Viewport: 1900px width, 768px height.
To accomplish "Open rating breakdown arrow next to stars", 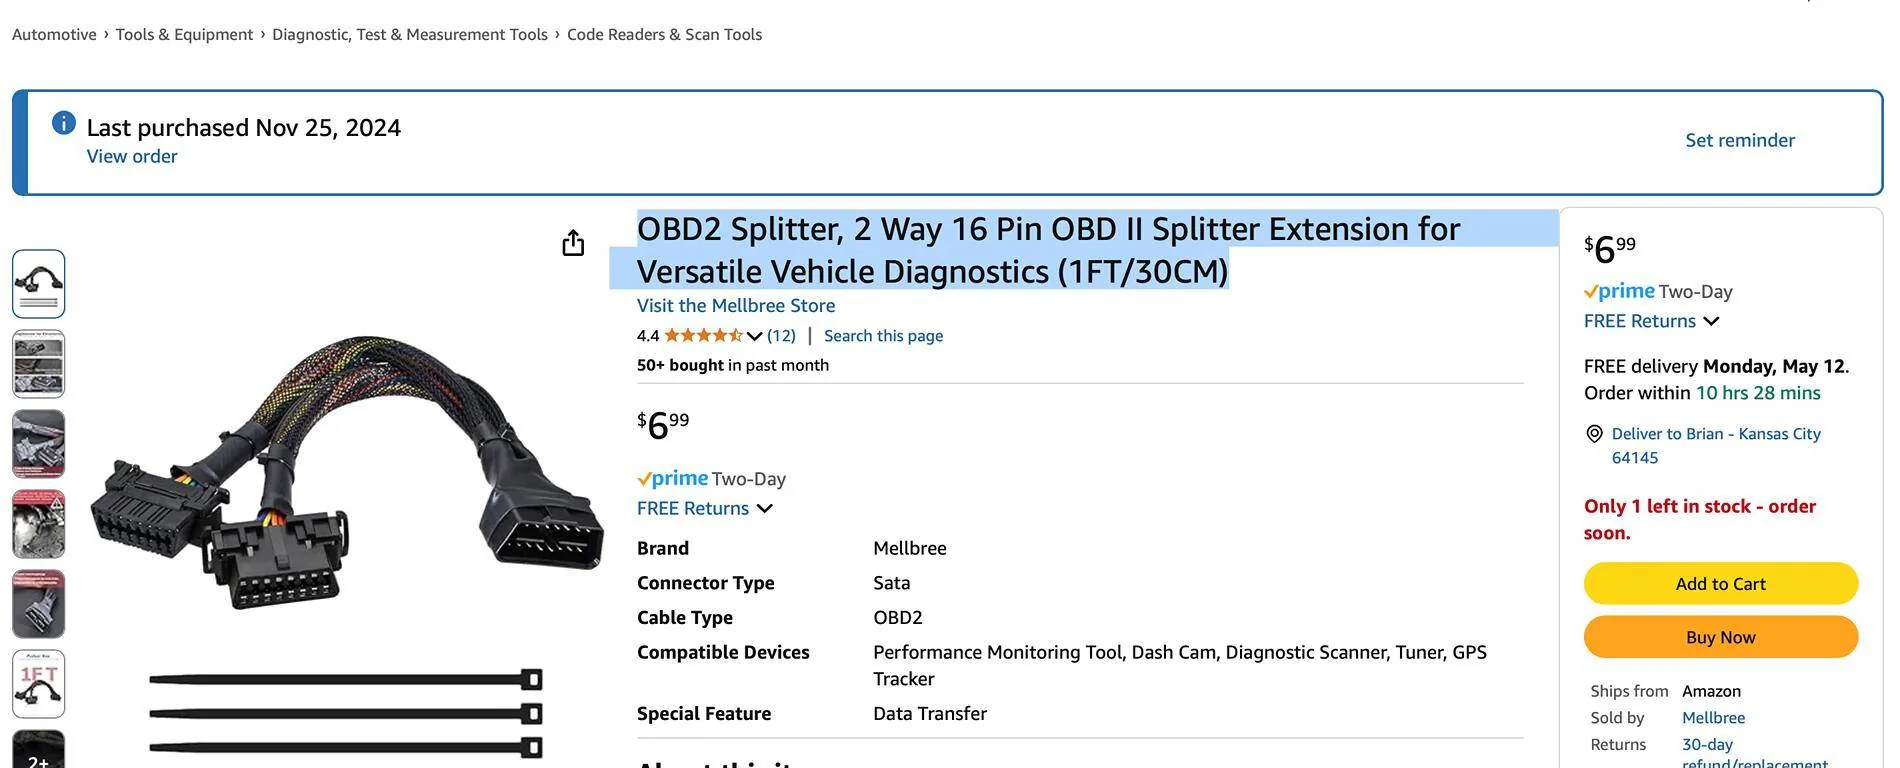I will (x=755, y=336).
